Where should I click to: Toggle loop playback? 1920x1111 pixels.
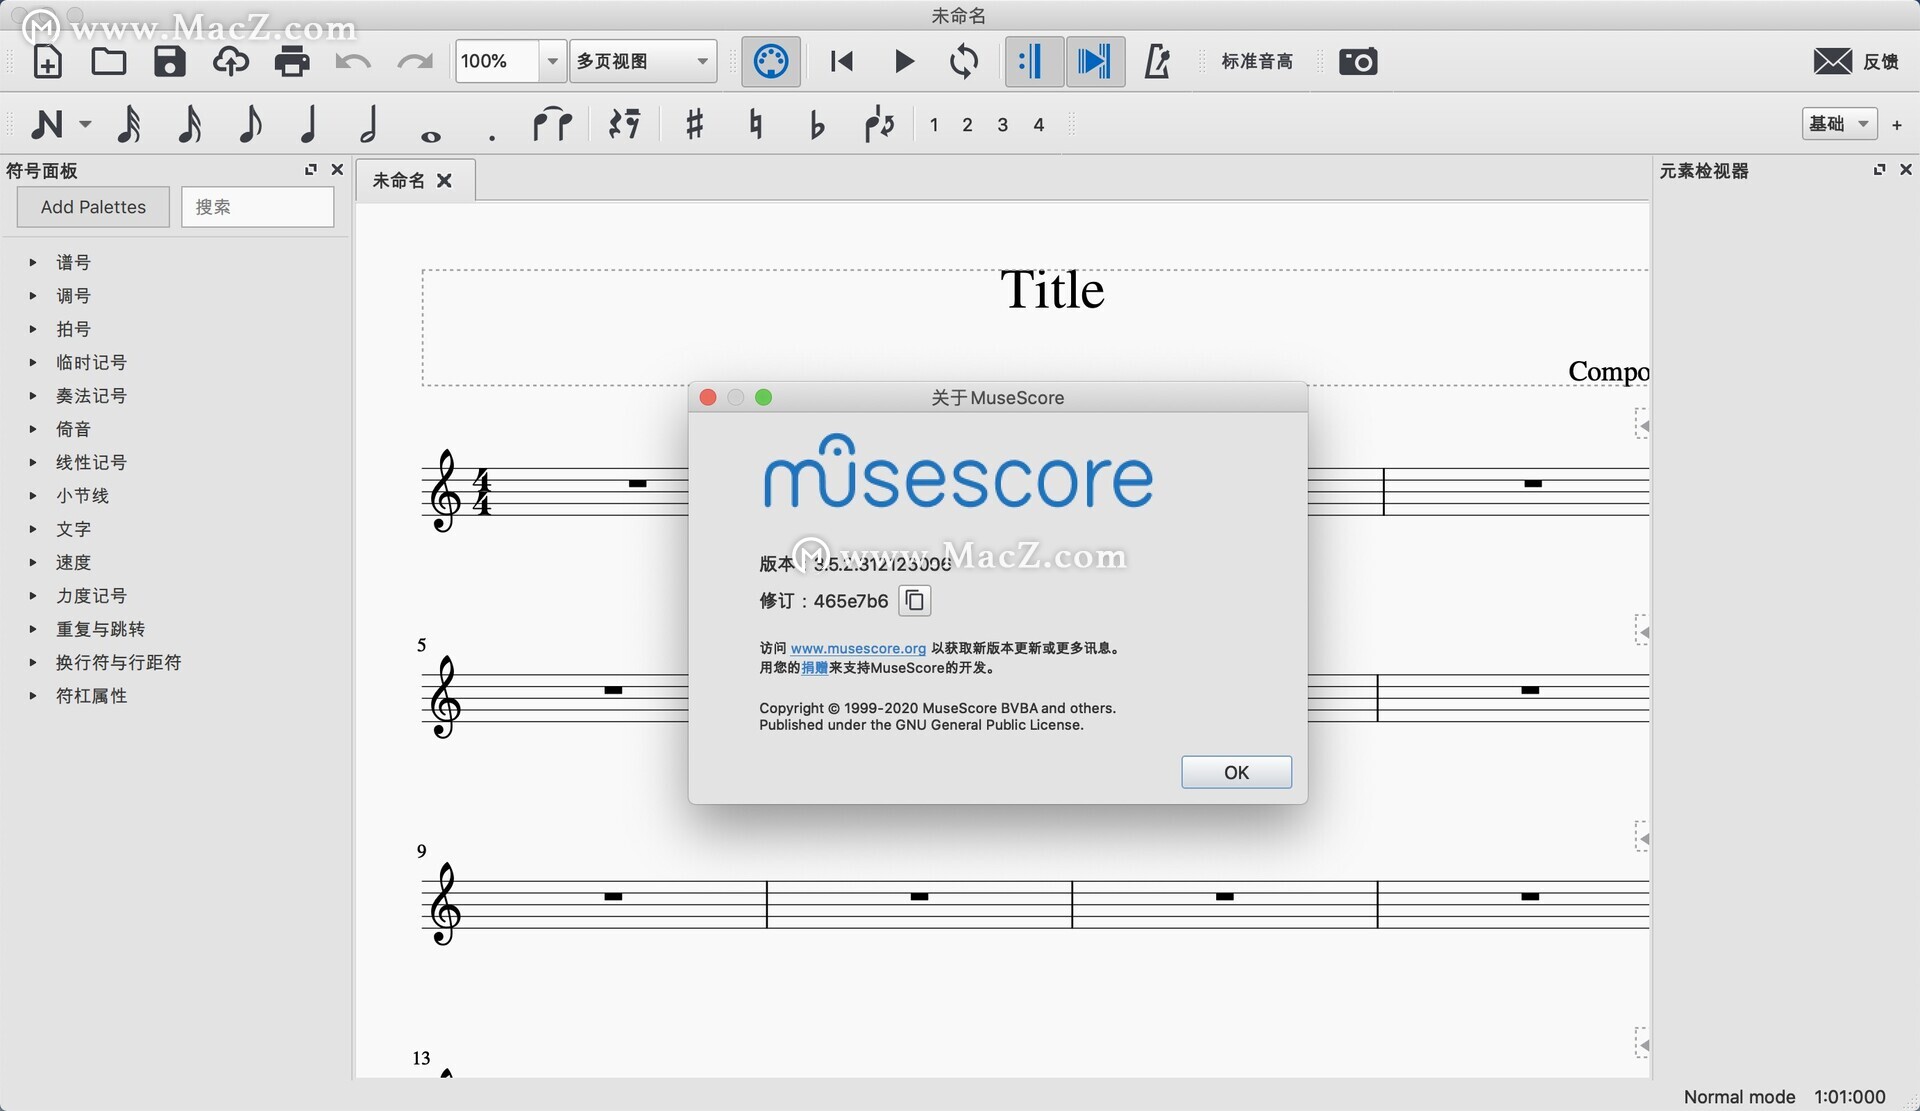tap(964, 62)
